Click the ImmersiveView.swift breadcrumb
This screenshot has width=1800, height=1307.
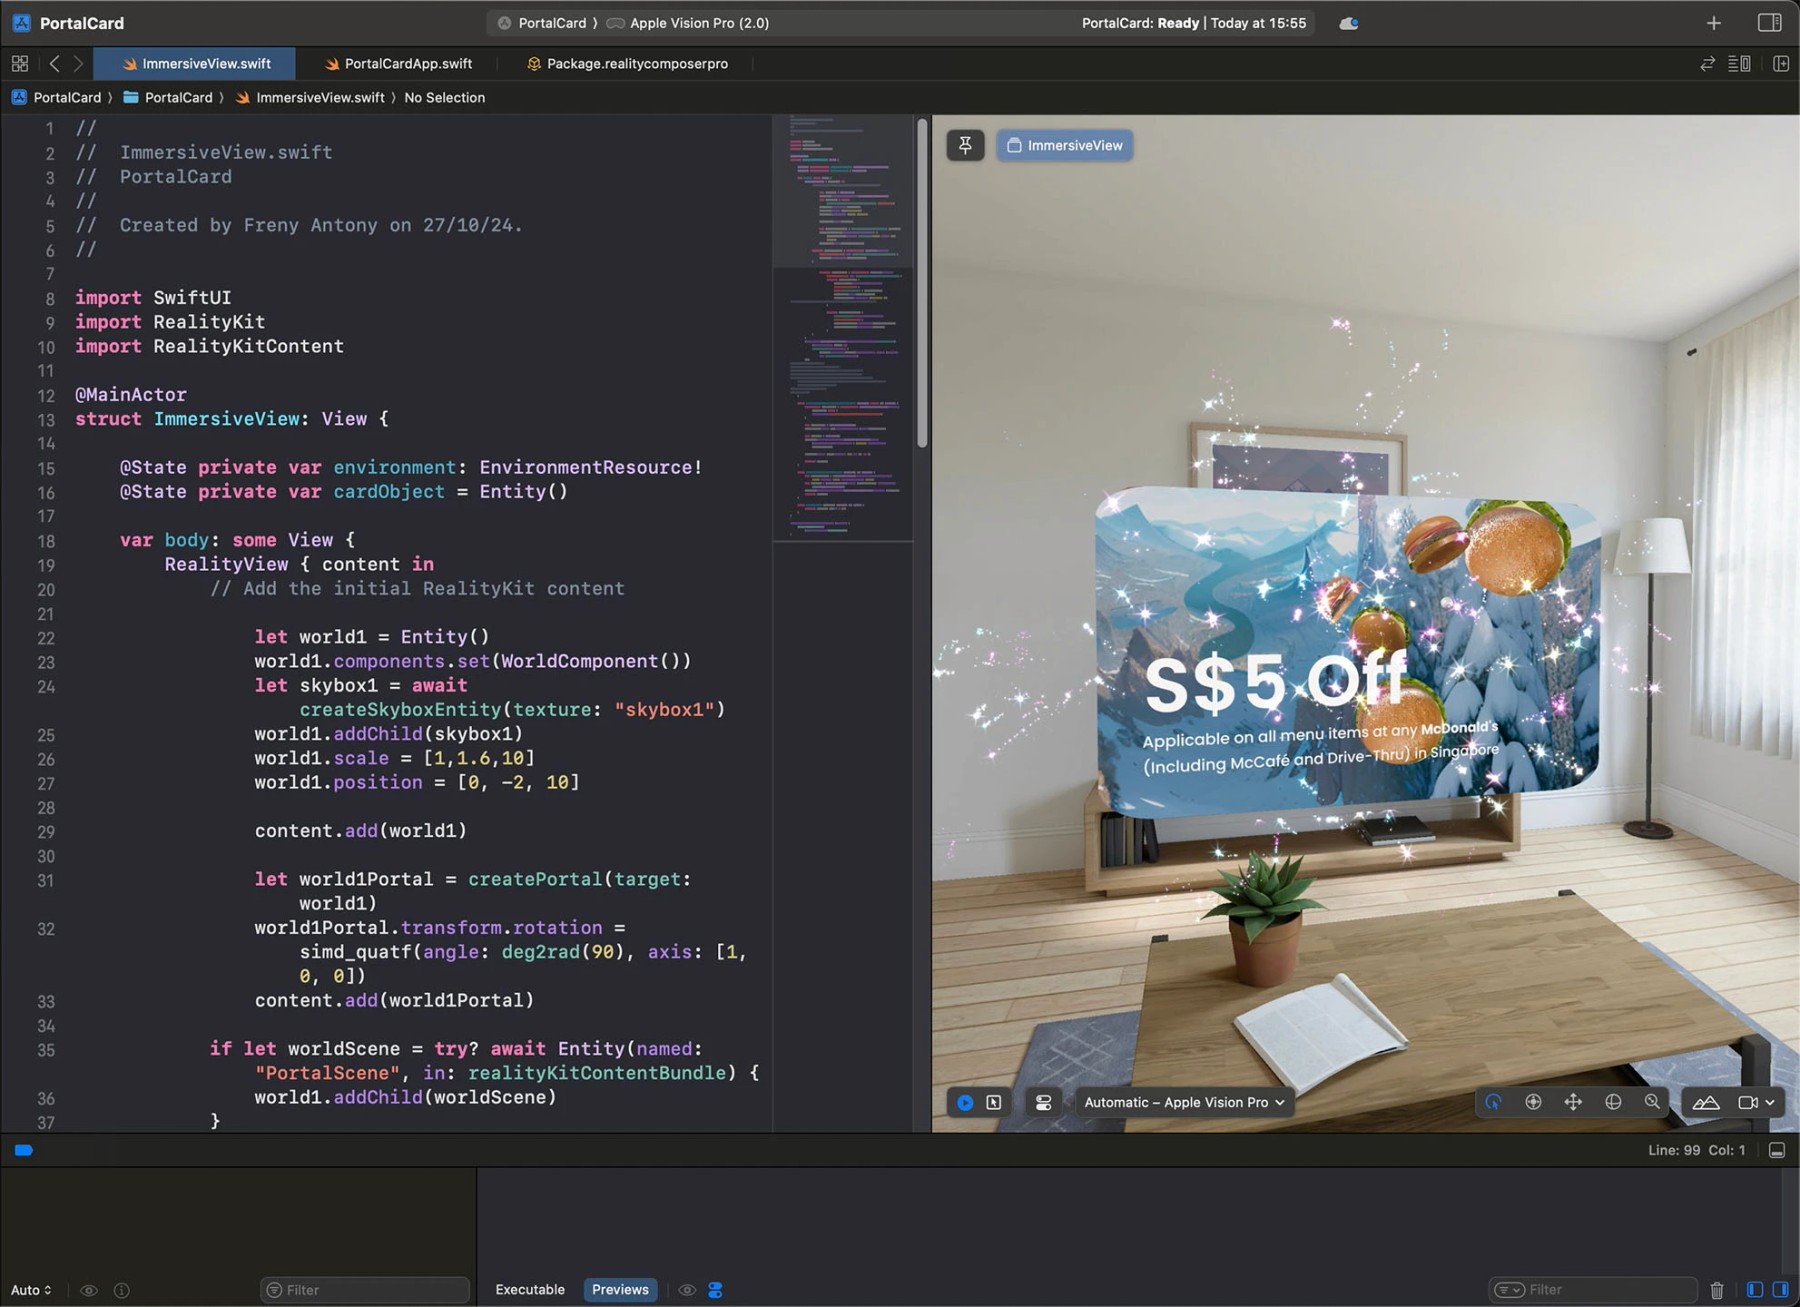coord(310,97)
